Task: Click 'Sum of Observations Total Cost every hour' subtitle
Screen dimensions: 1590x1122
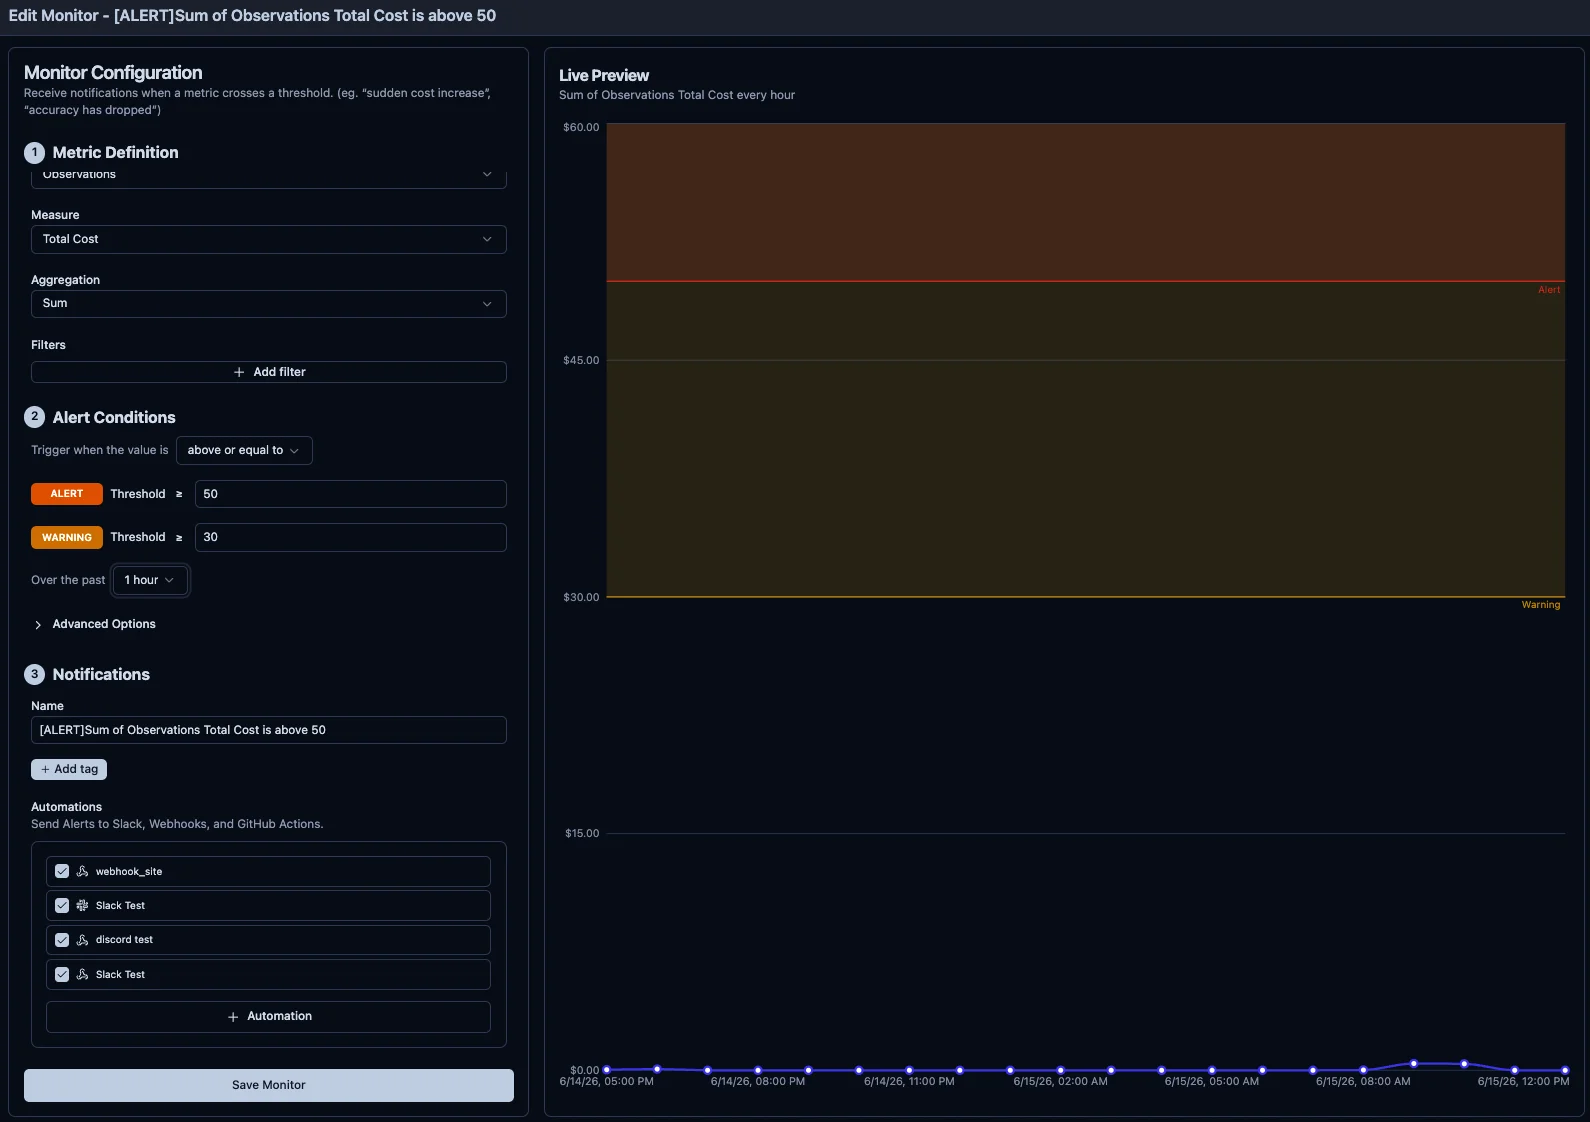Action: coord(677,95)
